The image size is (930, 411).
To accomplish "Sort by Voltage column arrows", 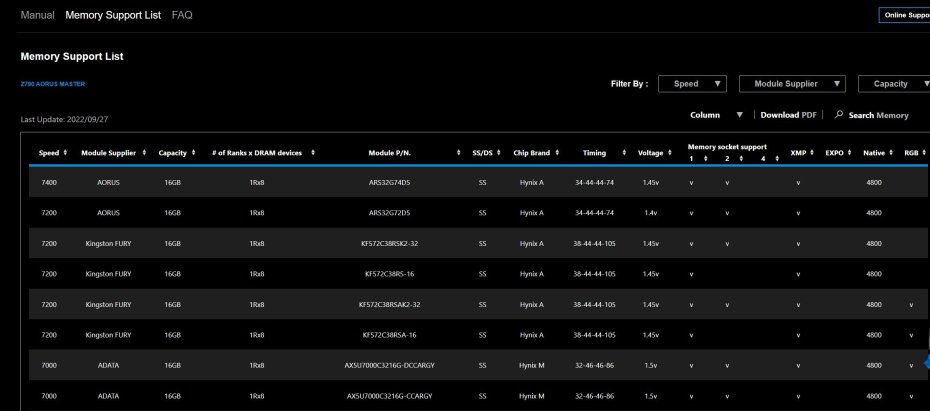I will (667, 153).
